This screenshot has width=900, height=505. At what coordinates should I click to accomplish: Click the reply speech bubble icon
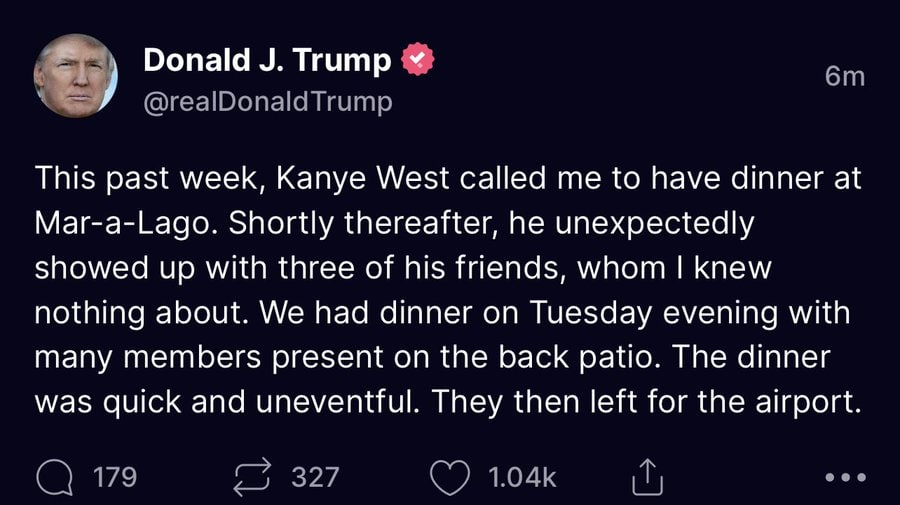55,477
